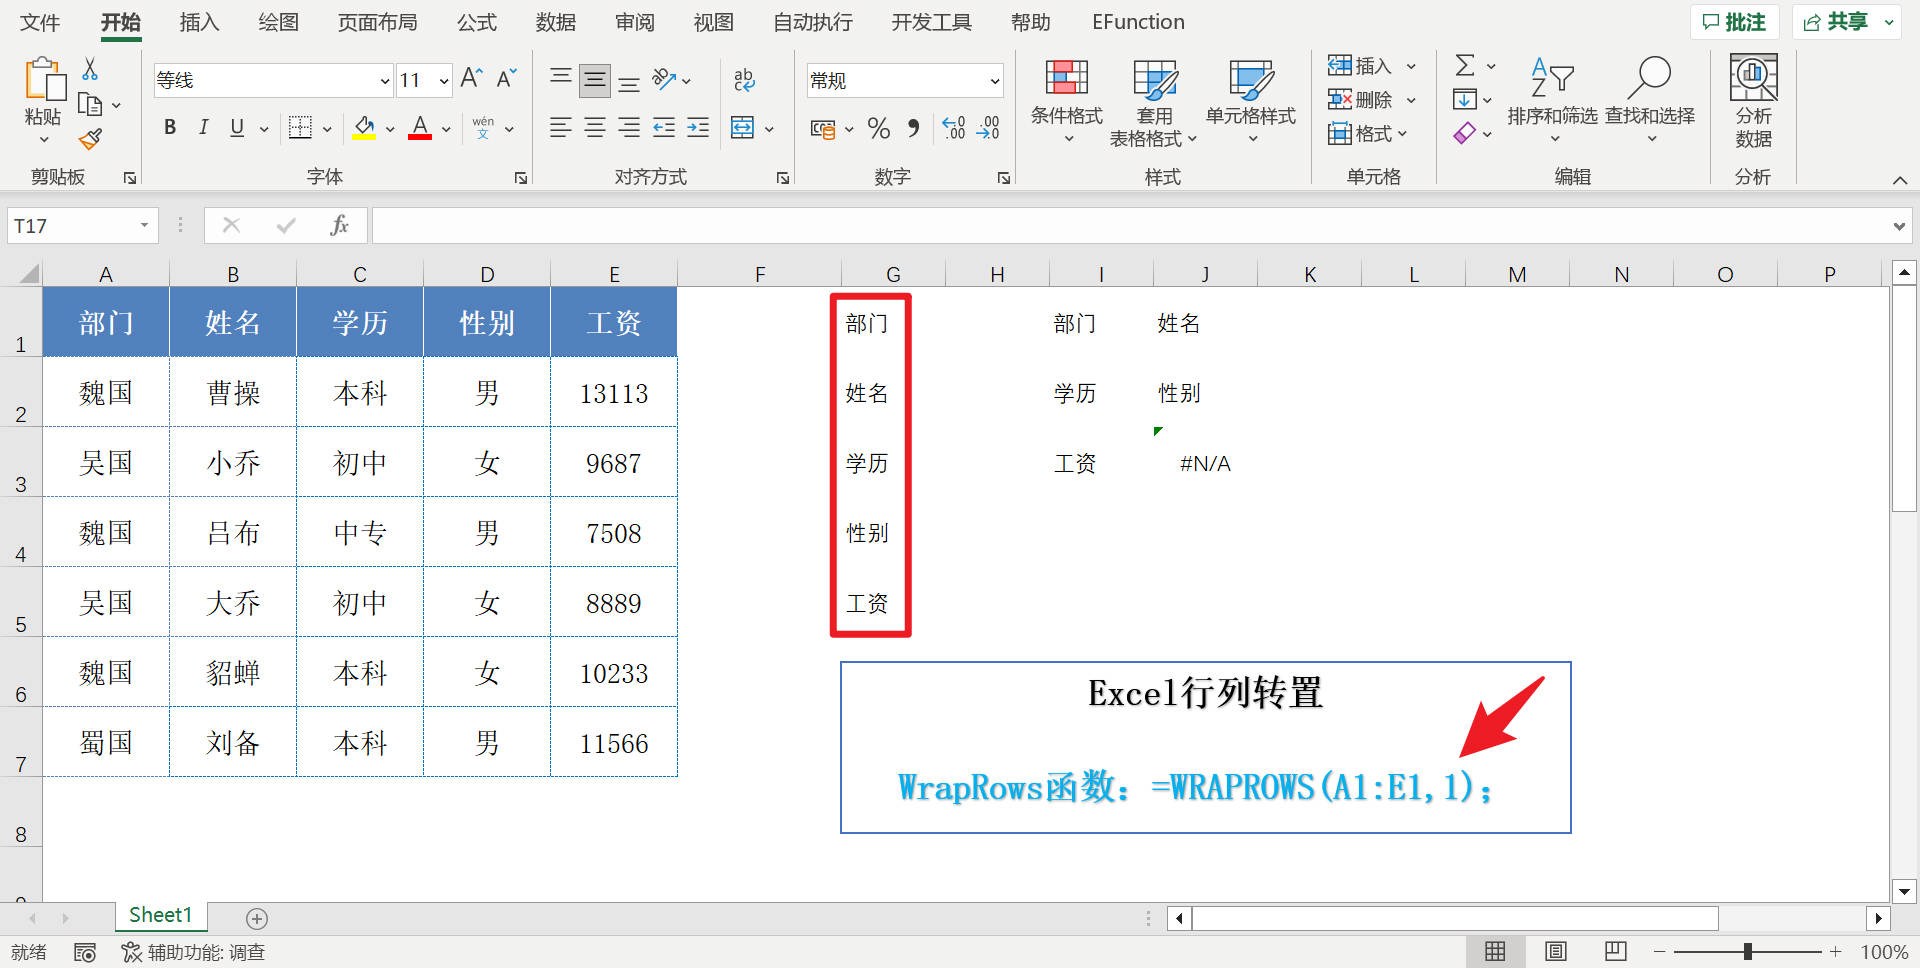Open the number format 常规 dropdown

994,81
